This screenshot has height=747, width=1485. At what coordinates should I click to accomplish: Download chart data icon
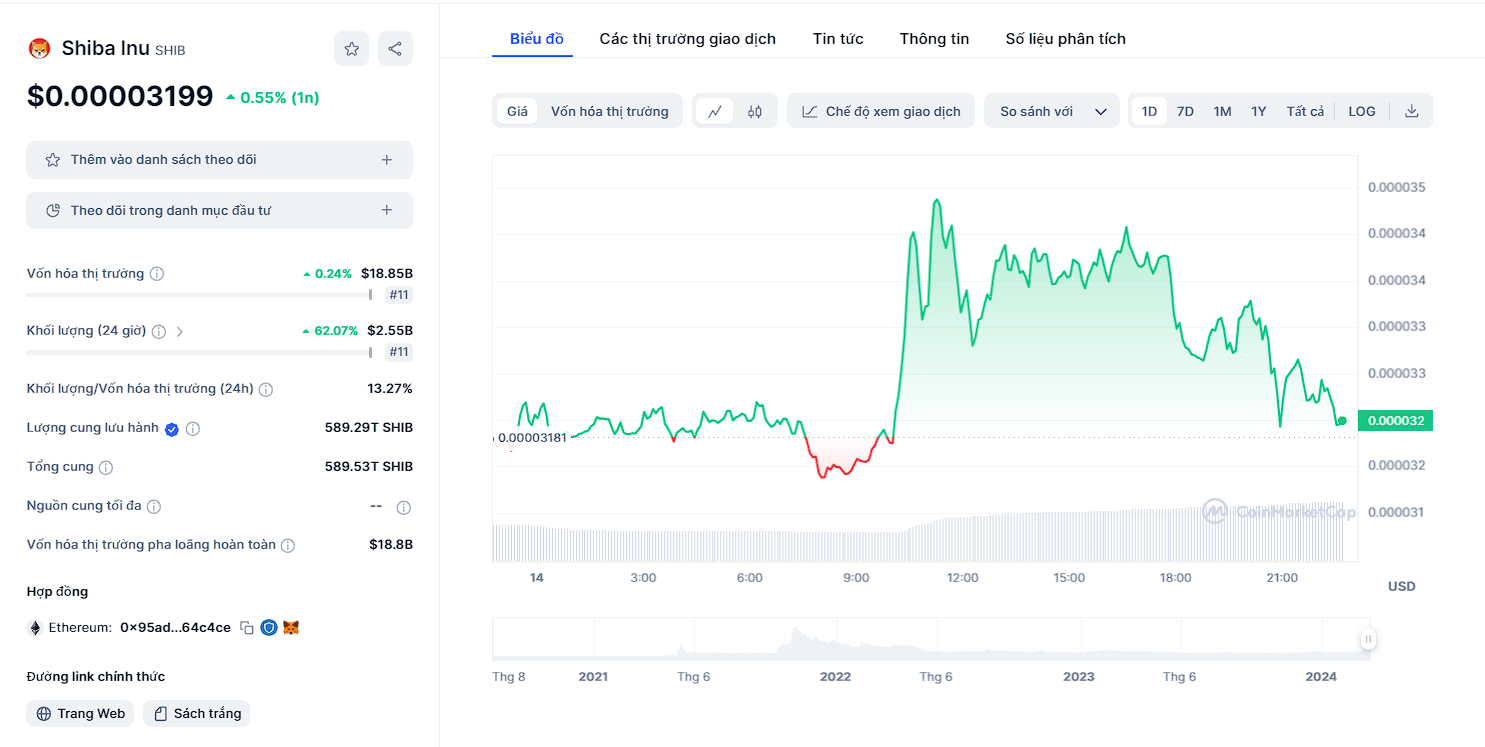point(1412,111)
